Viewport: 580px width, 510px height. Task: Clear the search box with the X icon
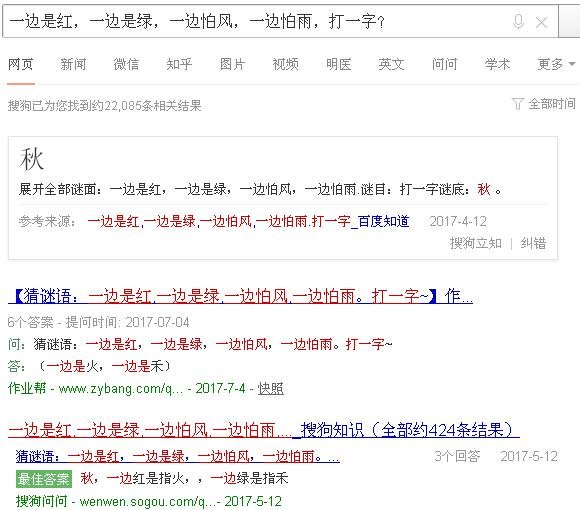click(x=542, y=23)
